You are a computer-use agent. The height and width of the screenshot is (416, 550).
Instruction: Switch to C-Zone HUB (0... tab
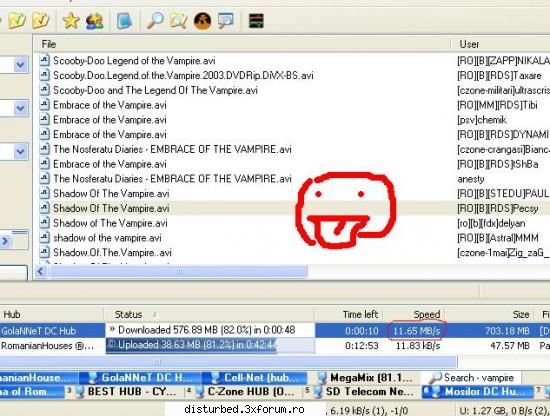pos(243,391)
